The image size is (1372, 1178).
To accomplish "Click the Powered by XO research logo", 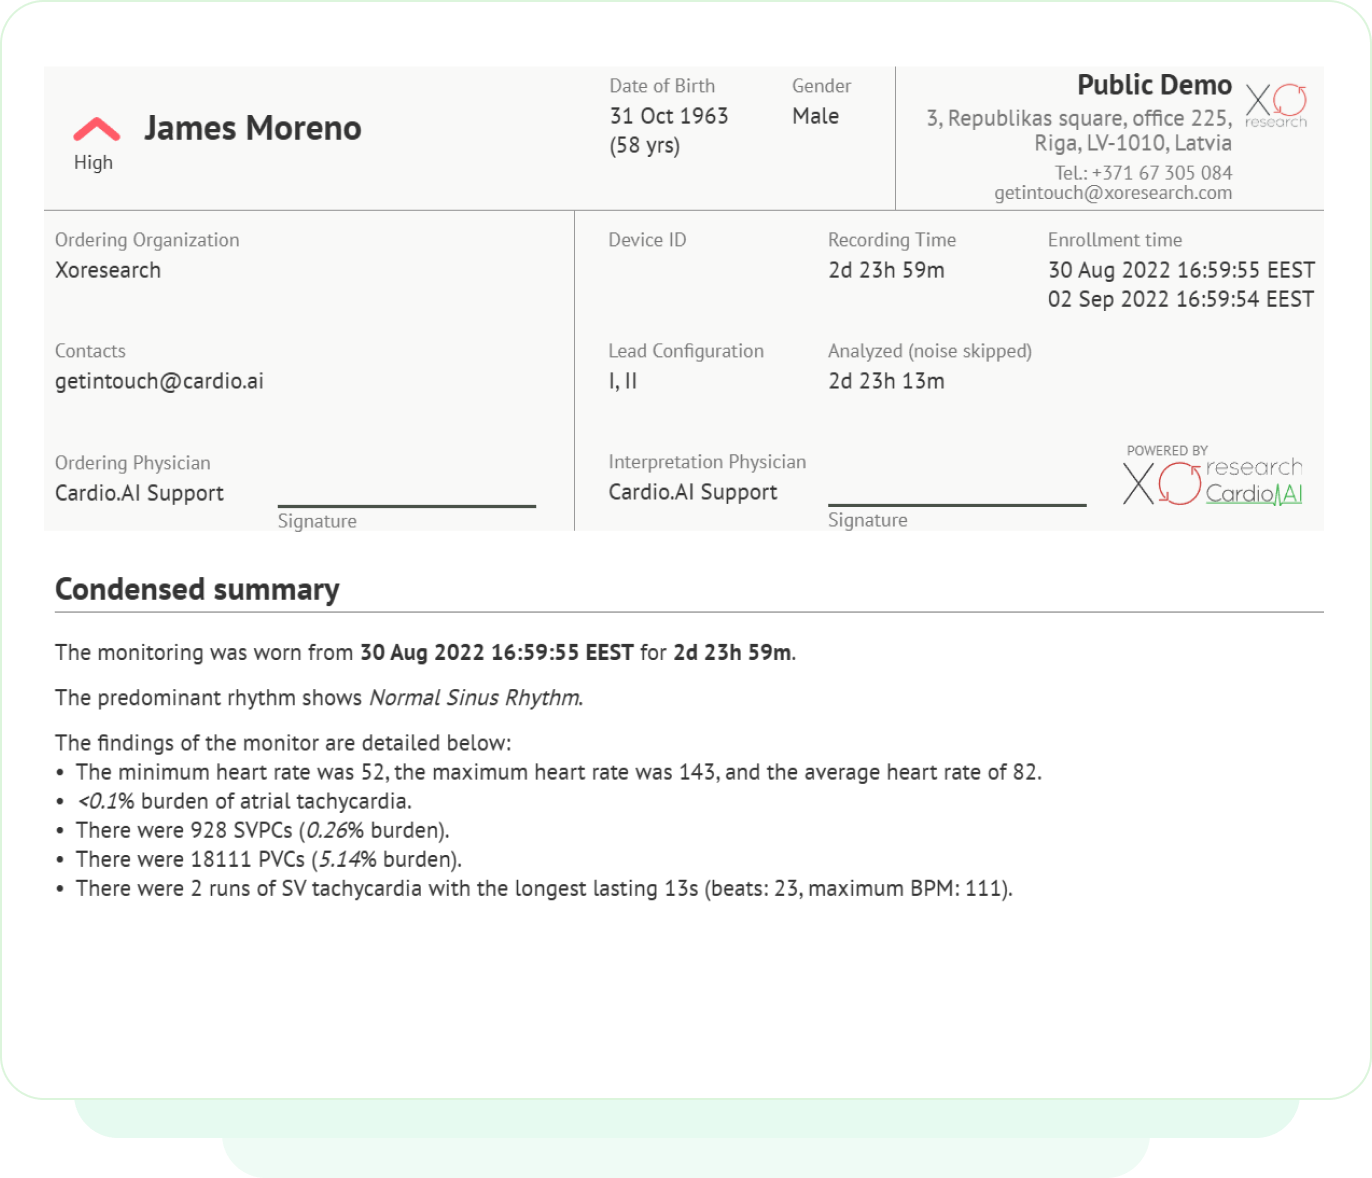I will click(1162, 484).
